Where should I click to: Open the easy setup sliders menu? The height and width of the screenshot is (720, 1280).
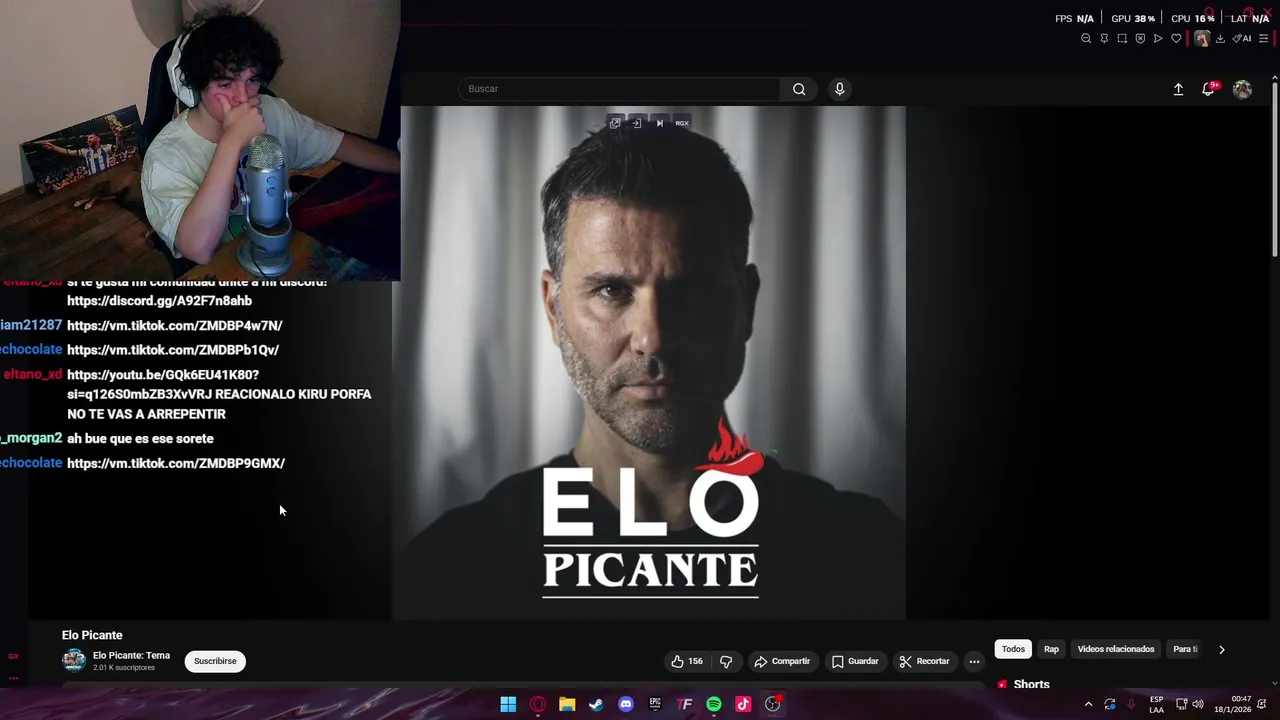pyautogui.click(x=1263, y=38)
